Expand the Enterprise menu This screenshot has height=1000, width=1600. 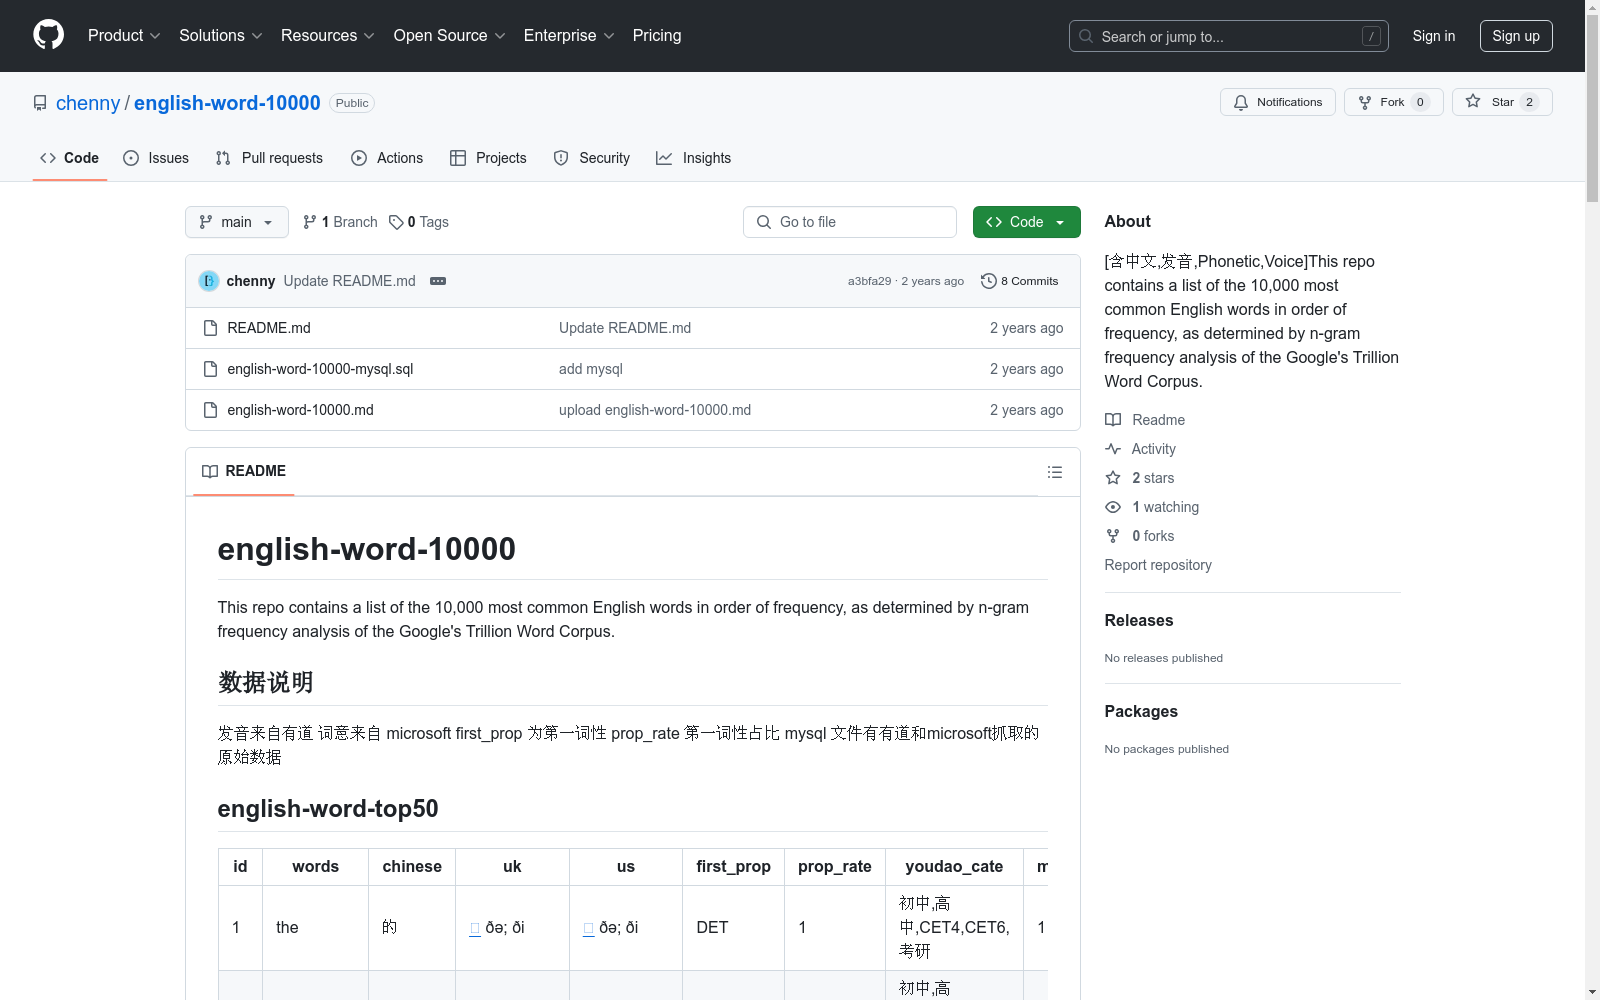pos(569,35)
